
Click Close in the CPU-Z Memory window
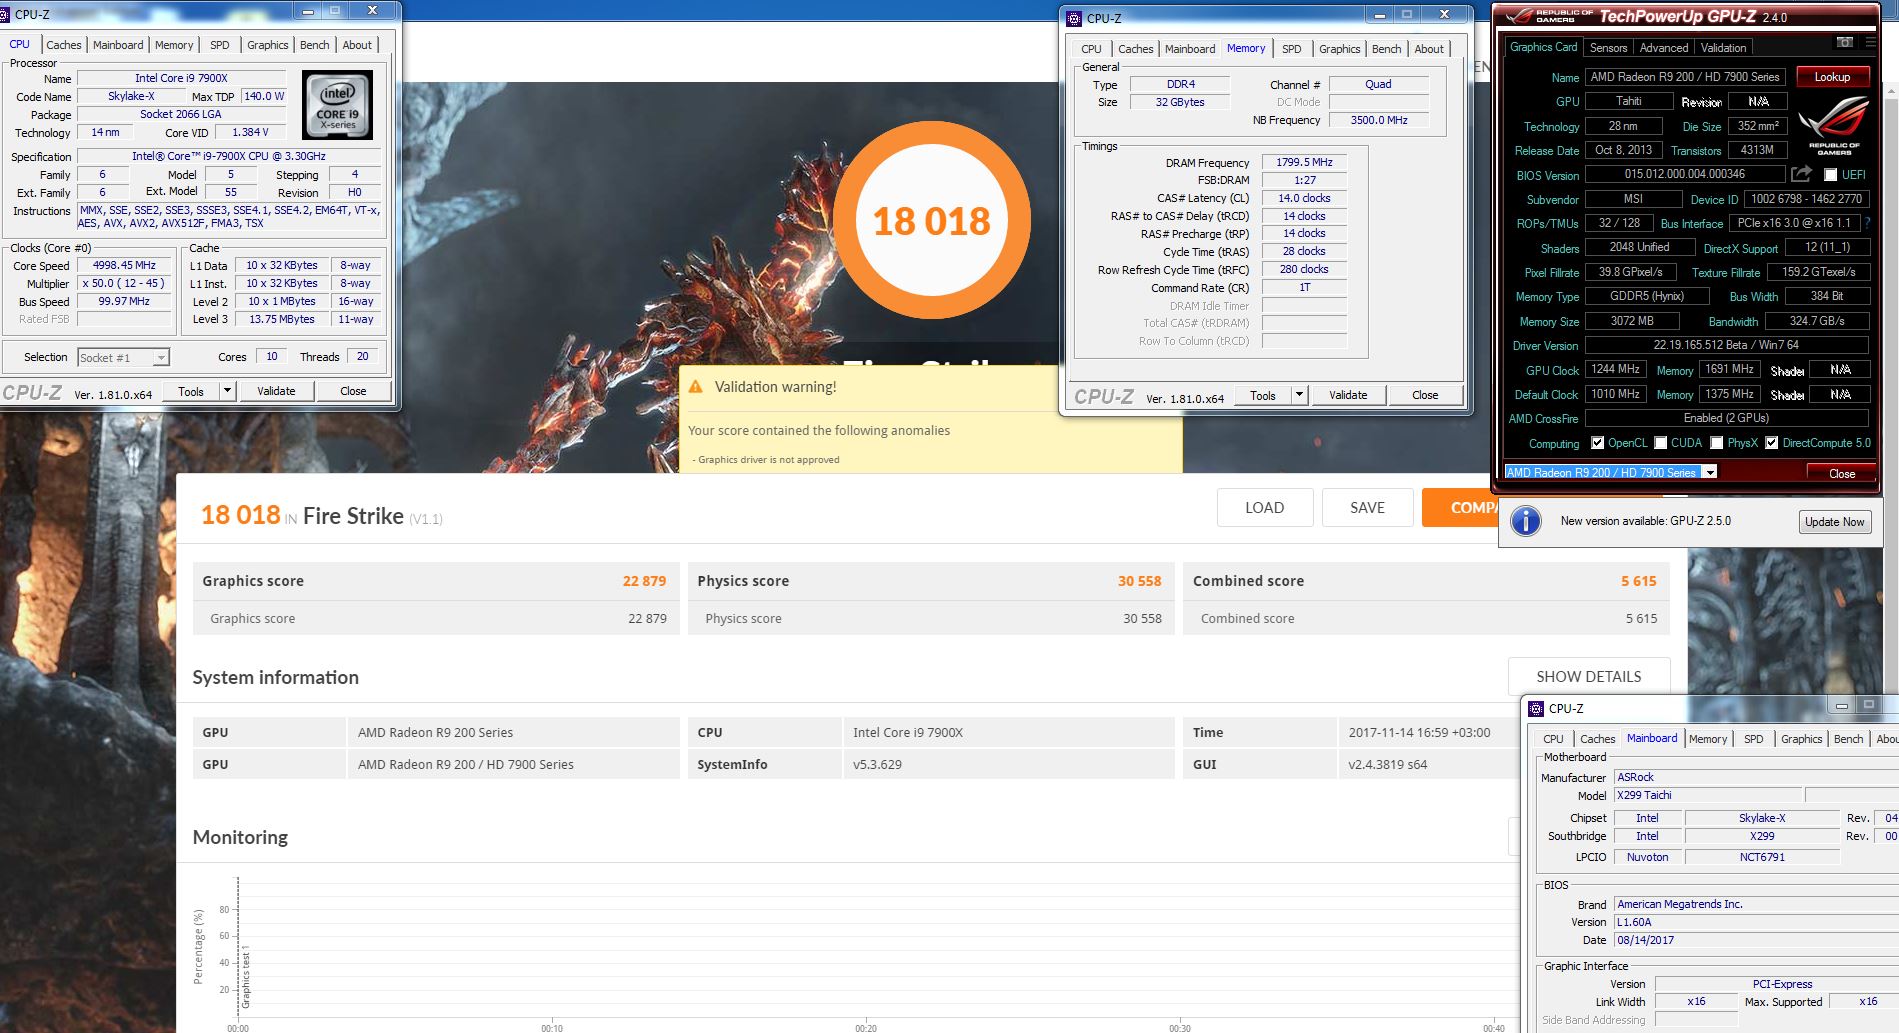[x=1425, y=395]
